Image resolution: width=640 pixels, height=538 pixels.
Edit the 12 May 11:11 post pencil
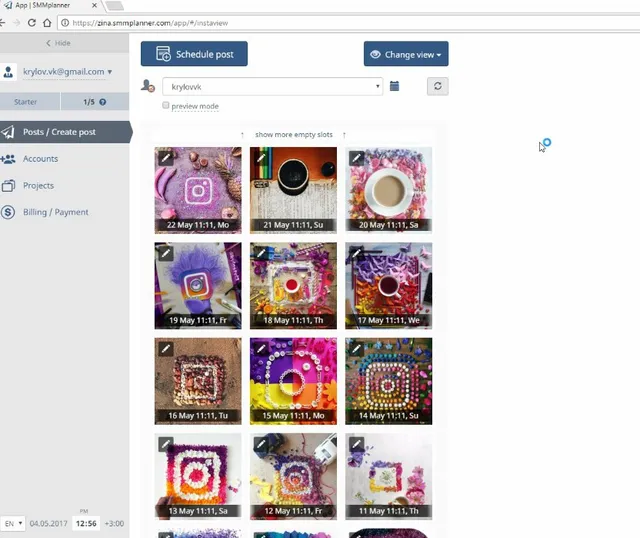coord(261,444)
